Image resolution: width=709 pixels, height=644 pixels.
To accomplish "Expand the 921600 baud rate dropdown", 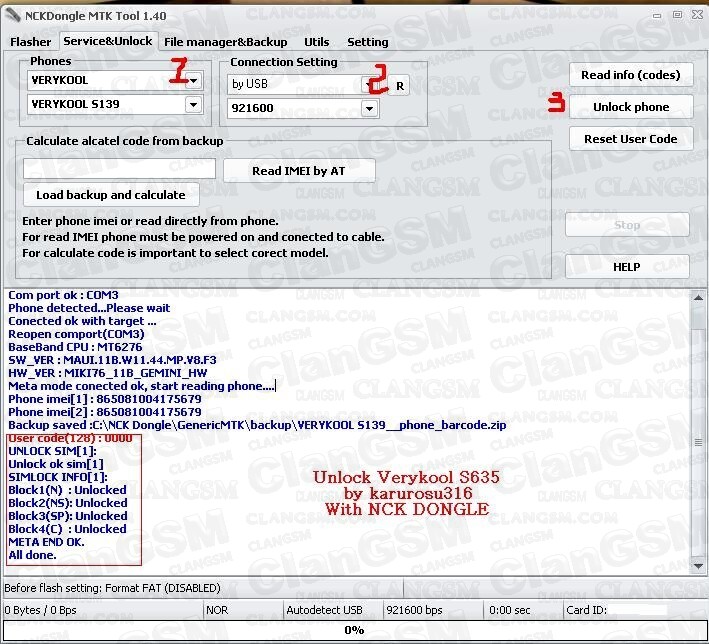I will pyautogui.click(x=369, y=109).
